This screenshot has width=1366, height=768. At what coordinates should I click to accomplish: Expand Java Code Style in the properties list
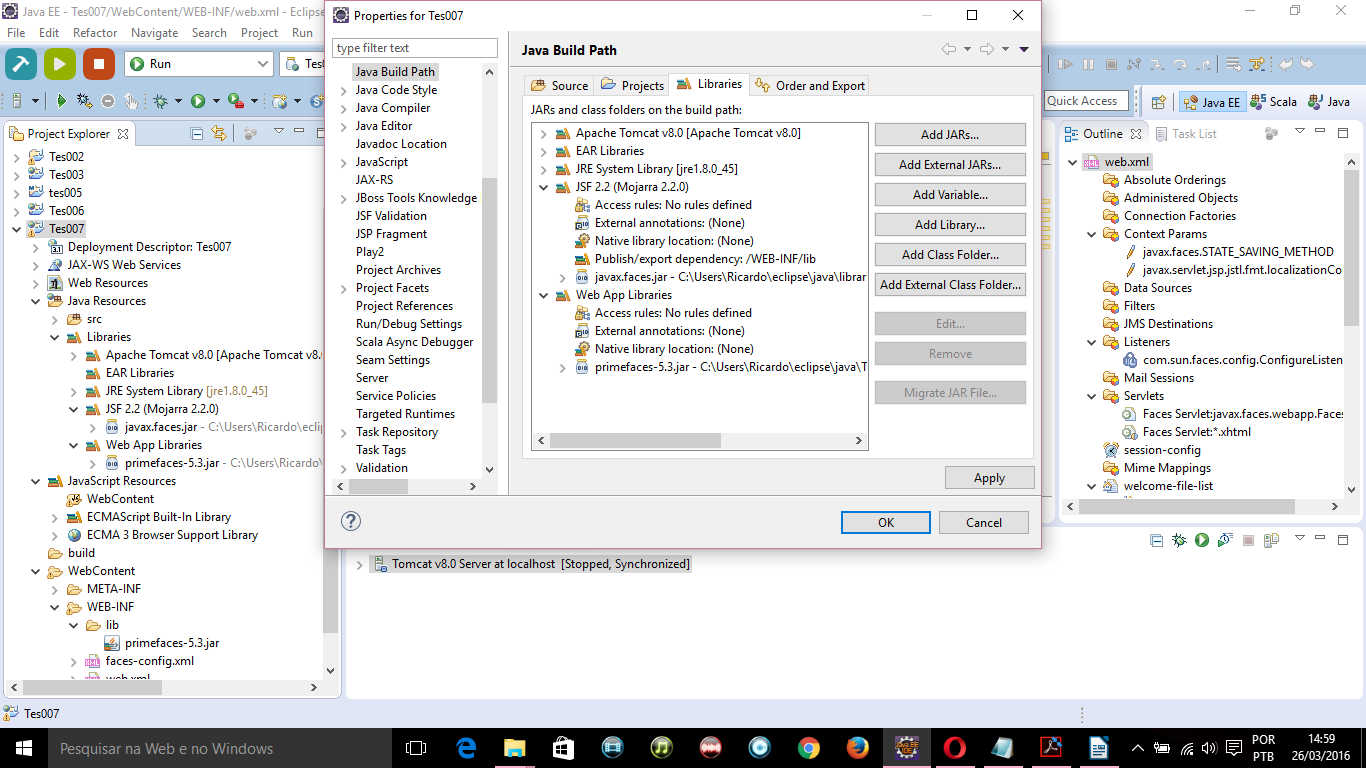344,90
